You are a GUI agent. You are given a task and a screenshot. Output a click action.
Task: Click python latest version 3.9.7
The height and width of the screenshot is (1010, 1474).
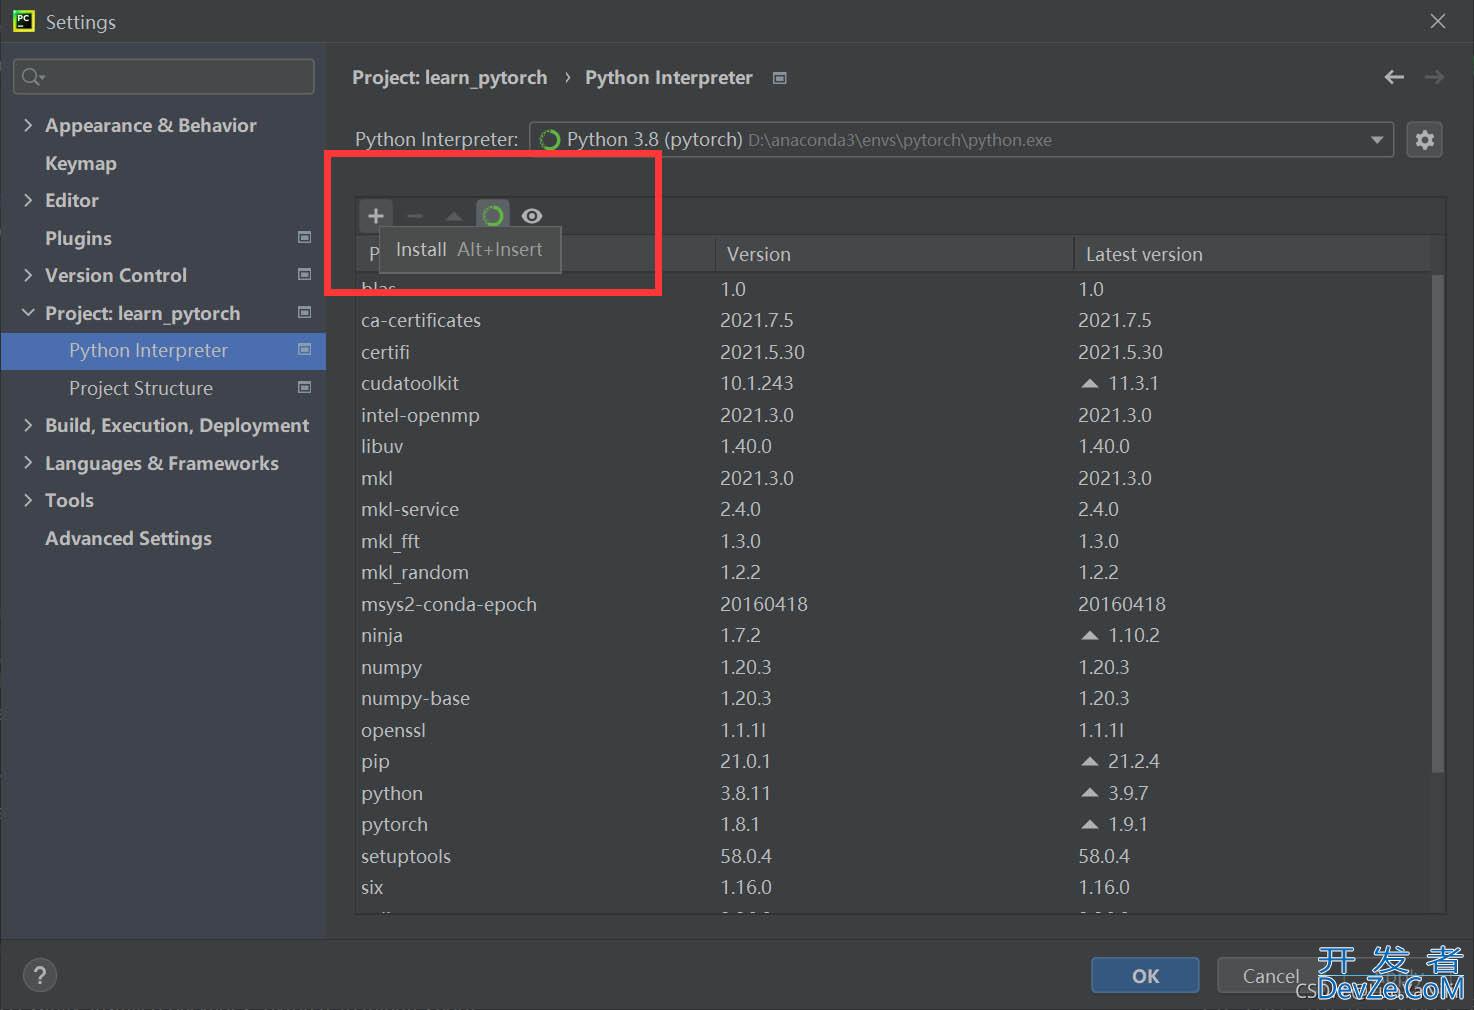[x=1128, y=793]
